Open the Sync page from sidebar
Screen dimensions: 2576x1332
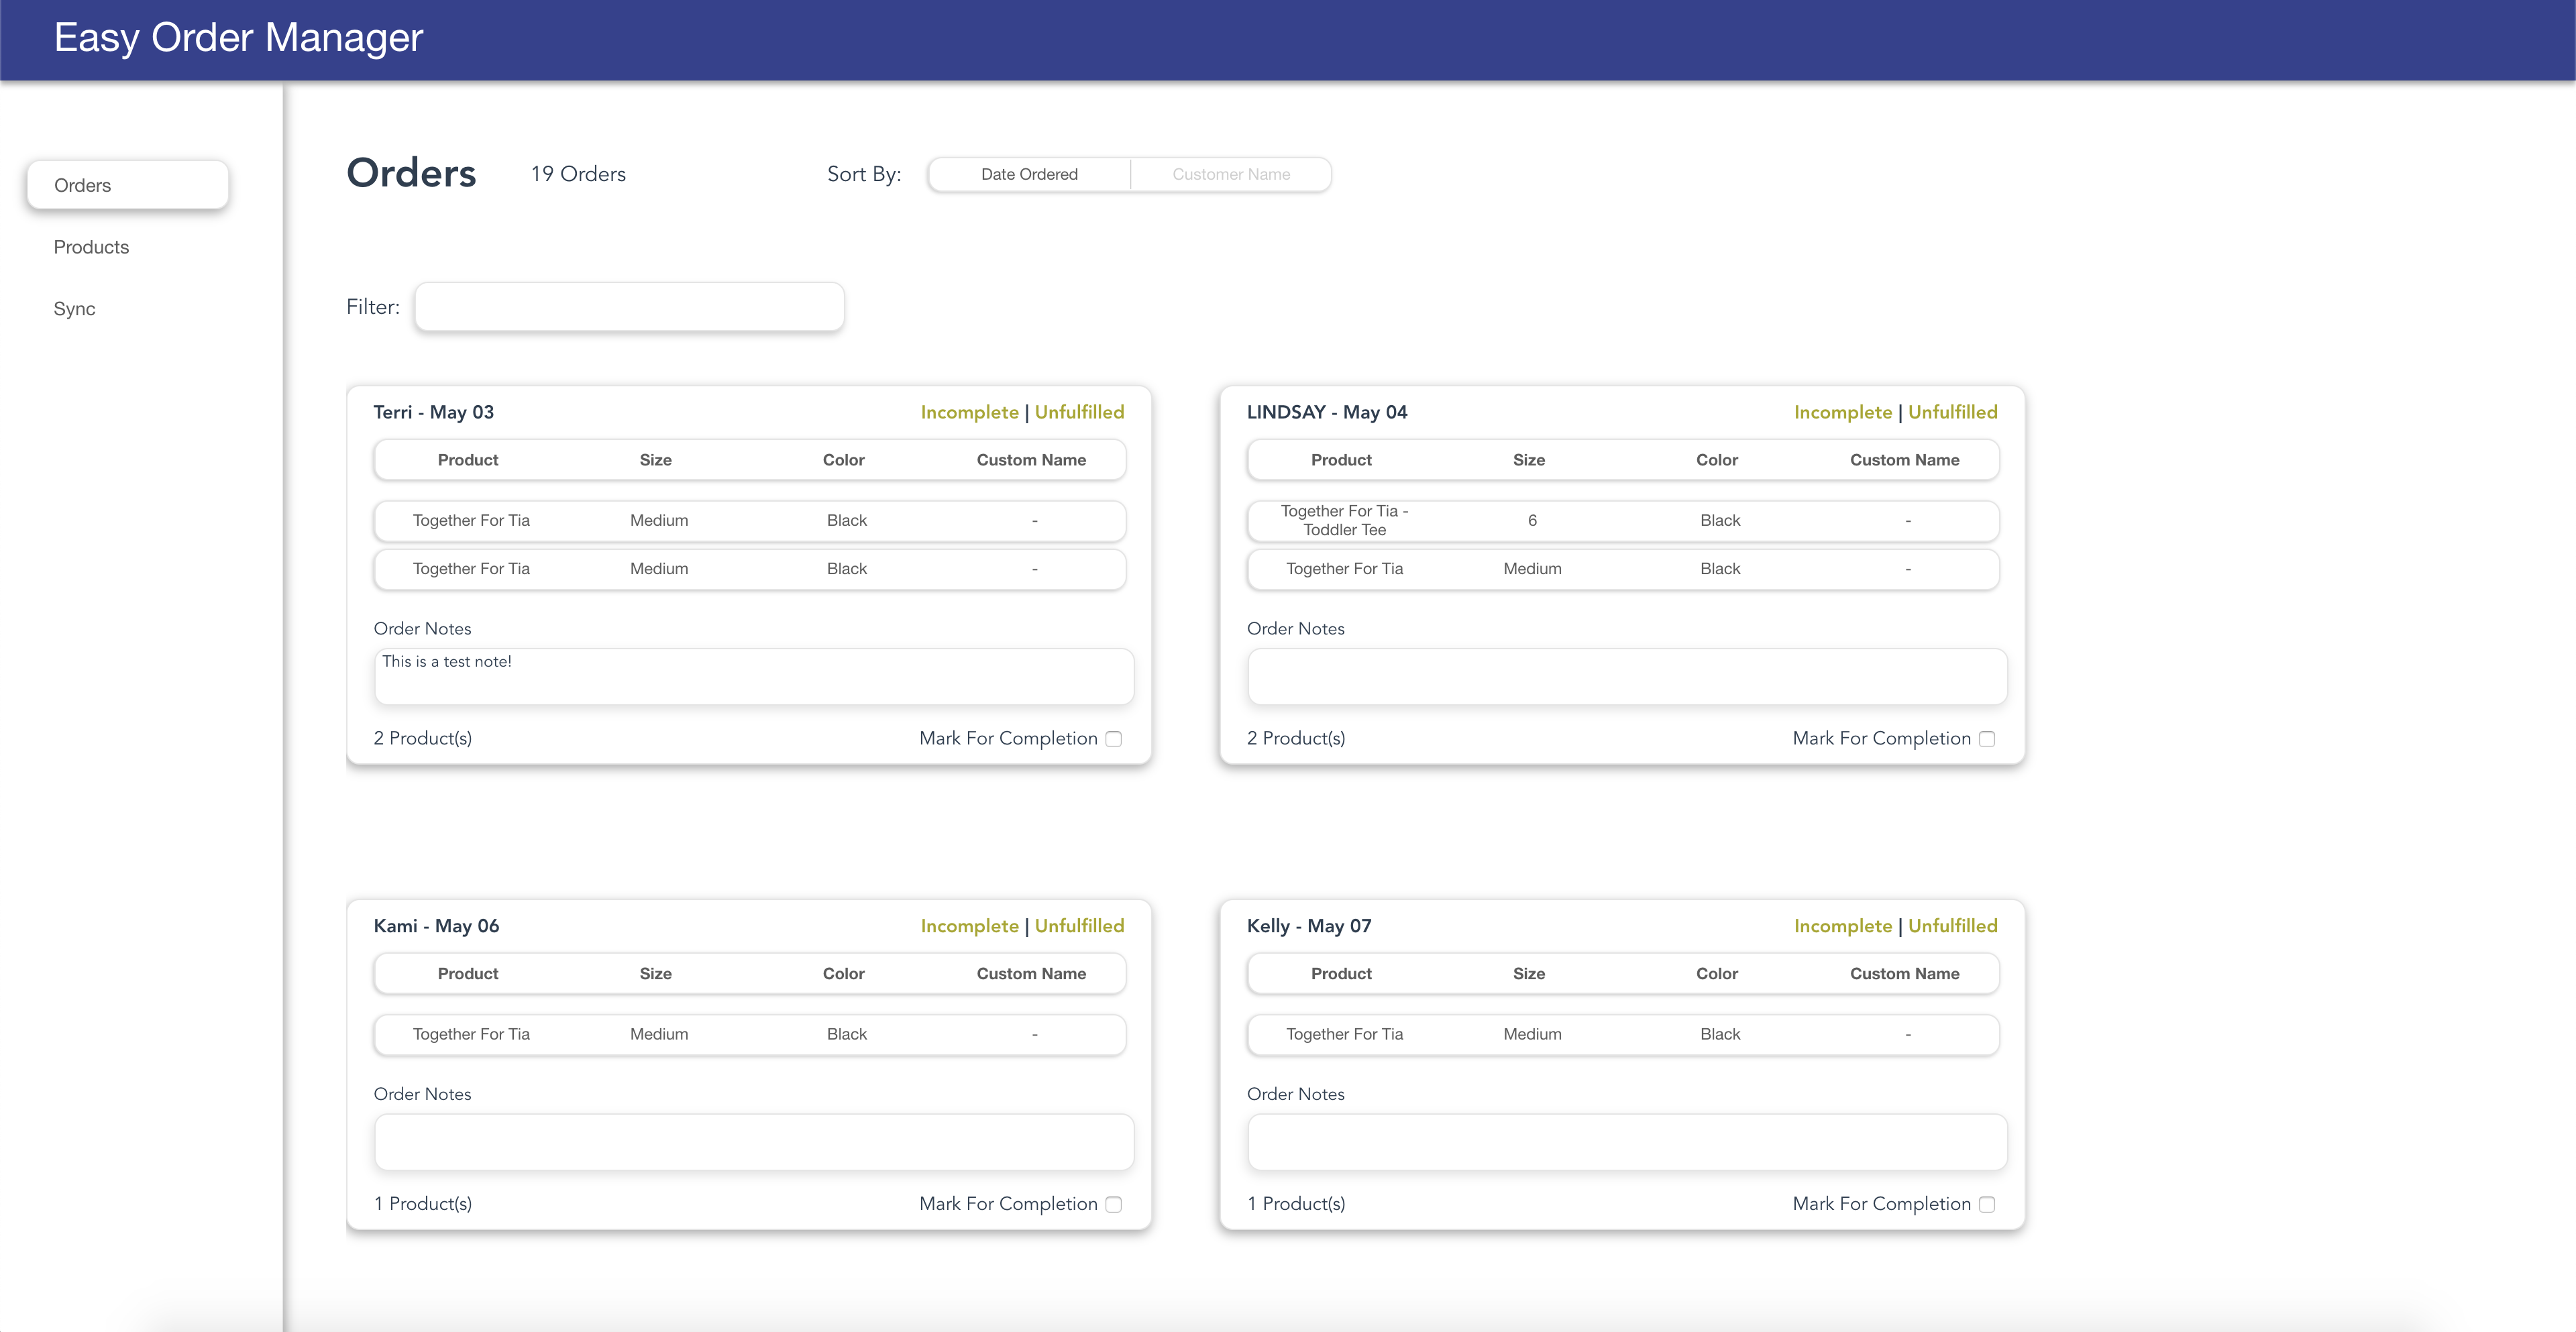click(x=74, y=309)
